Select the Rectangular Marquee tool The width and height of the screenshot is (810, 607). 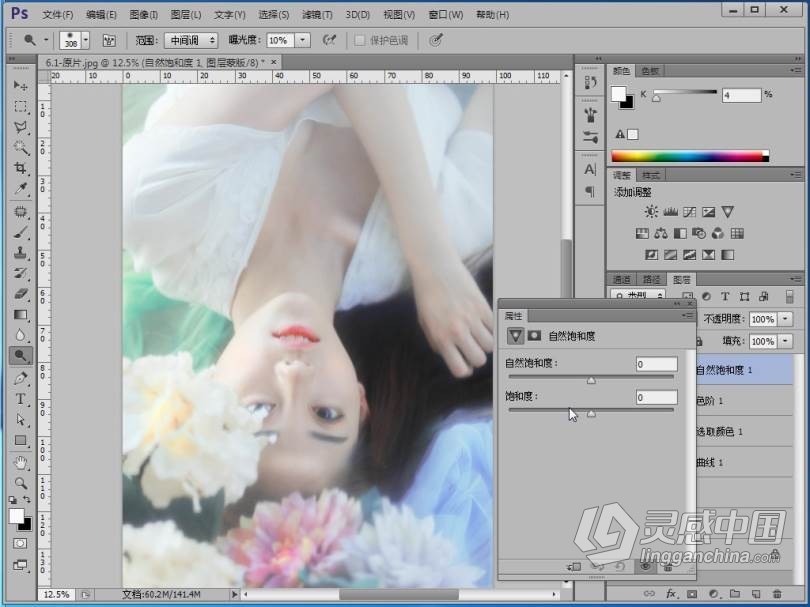20,107
